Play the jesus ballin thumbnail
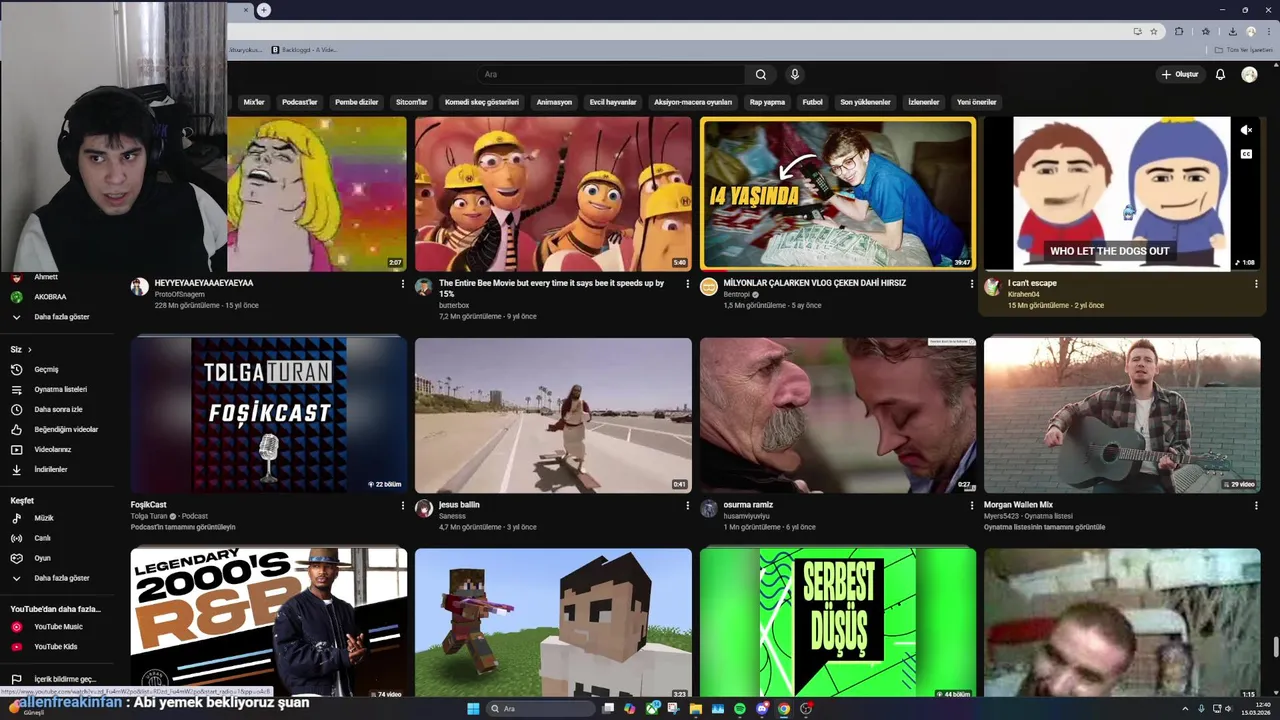The image size is (1280, 720). (553, 415)
